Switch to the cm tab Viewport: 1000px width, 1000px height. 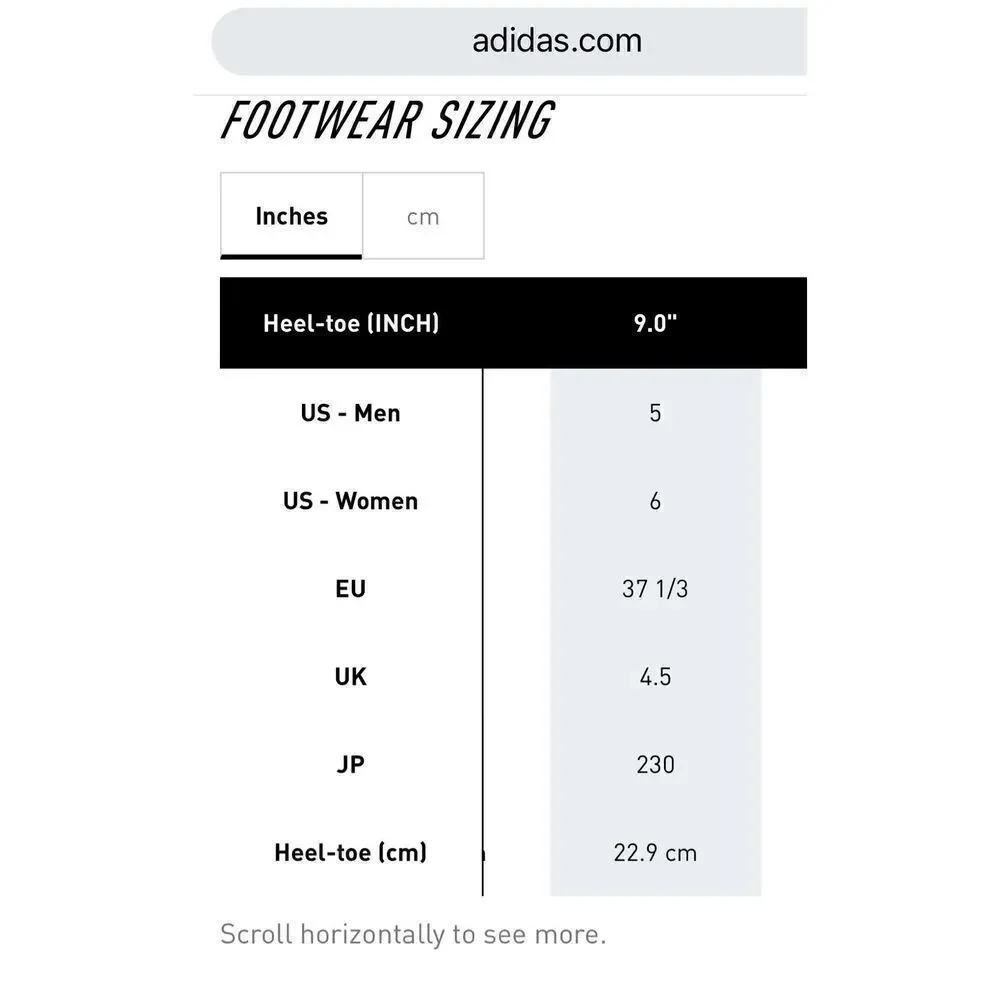423,216
